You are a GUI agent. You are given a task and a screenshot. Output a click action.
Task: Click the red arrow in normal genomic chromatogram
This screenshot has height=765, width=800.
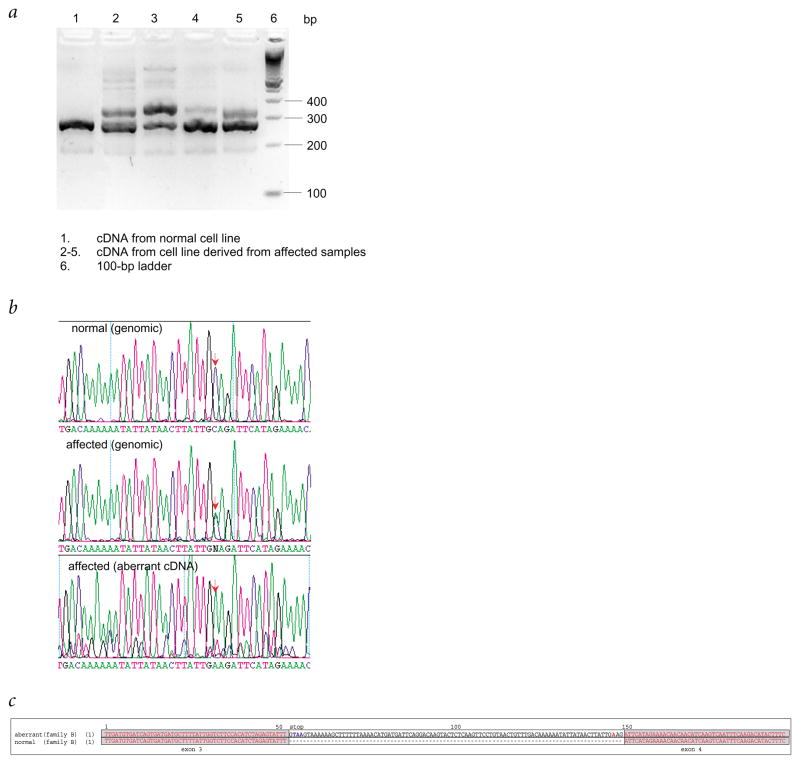tap(214, 359)
